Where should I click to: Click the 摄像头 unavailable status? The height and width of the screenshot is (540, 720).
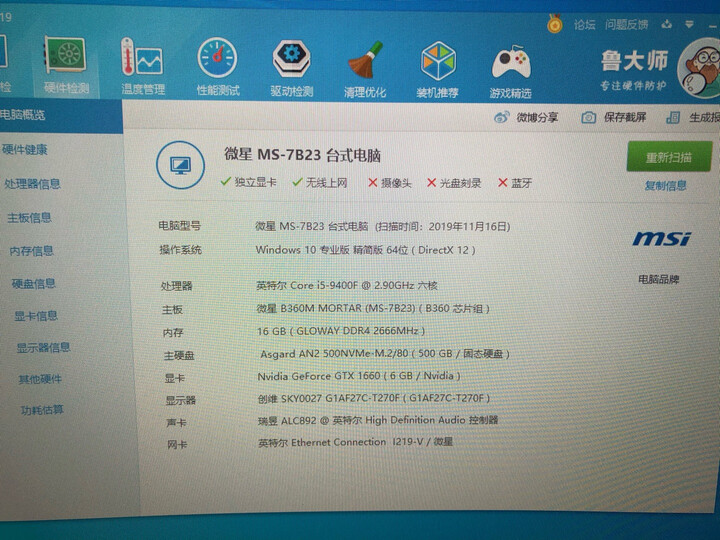coord(390,183)
